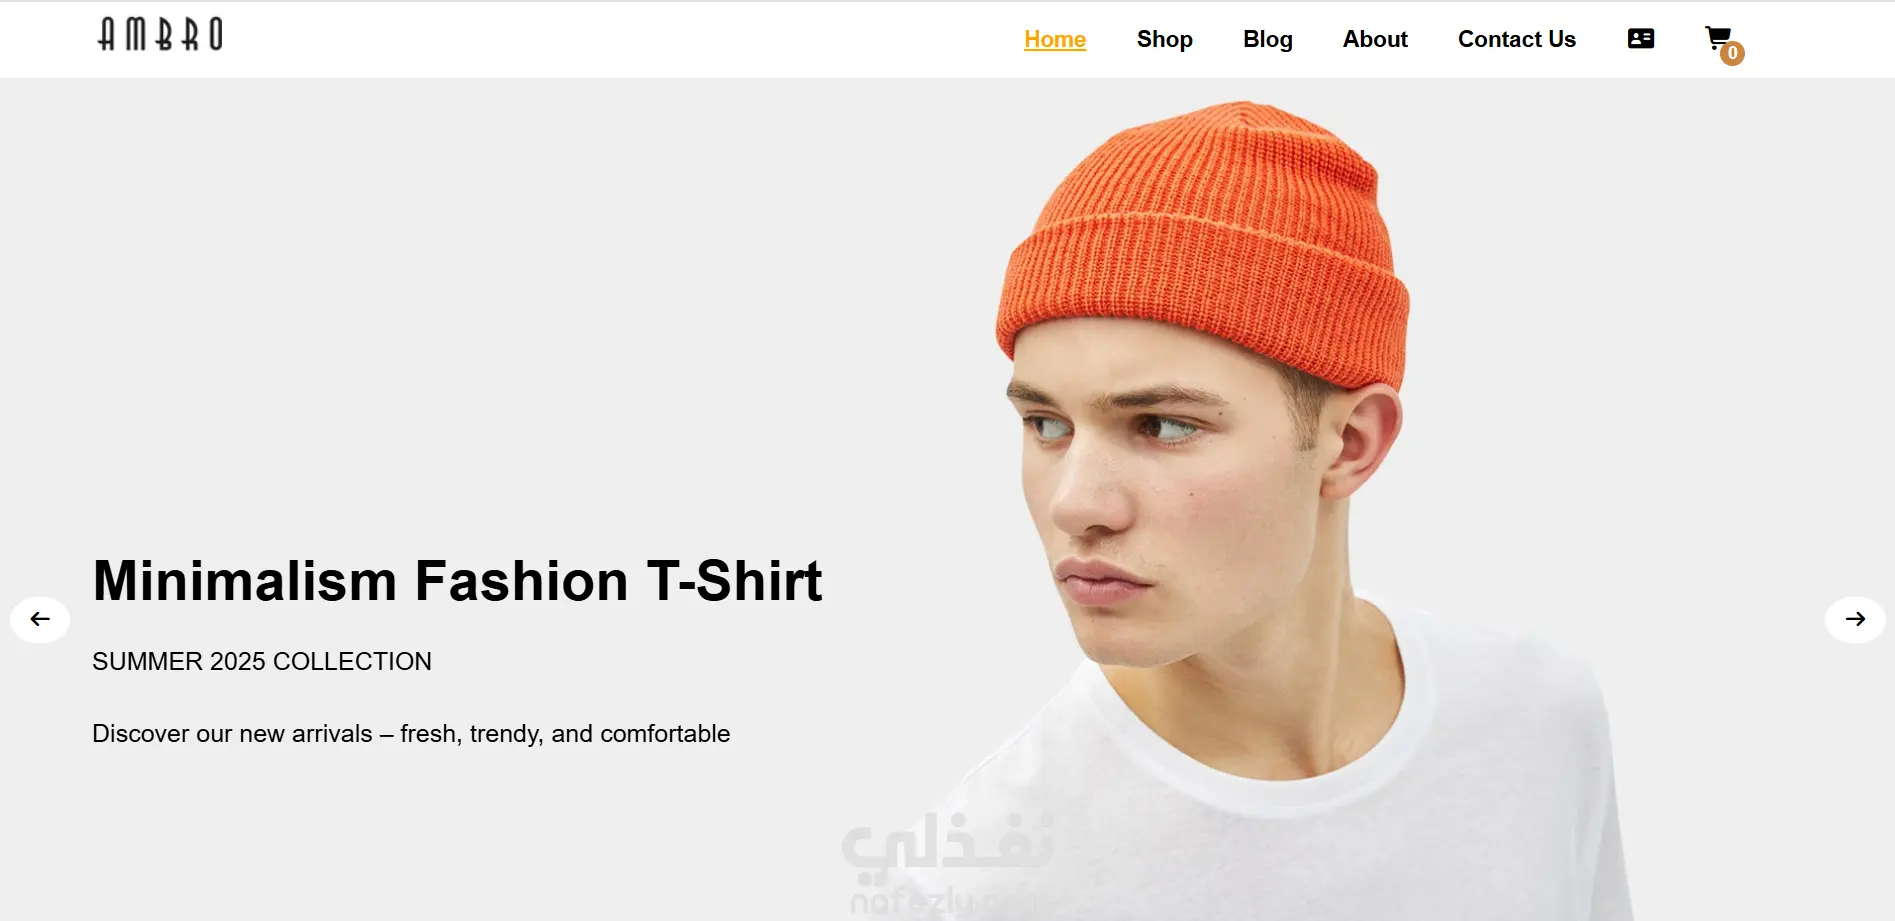Click the SUMMER 2025 COLLECTION subtitle
The width and height of the screenshot is (1895, 921).
click(x=262, y=661)
